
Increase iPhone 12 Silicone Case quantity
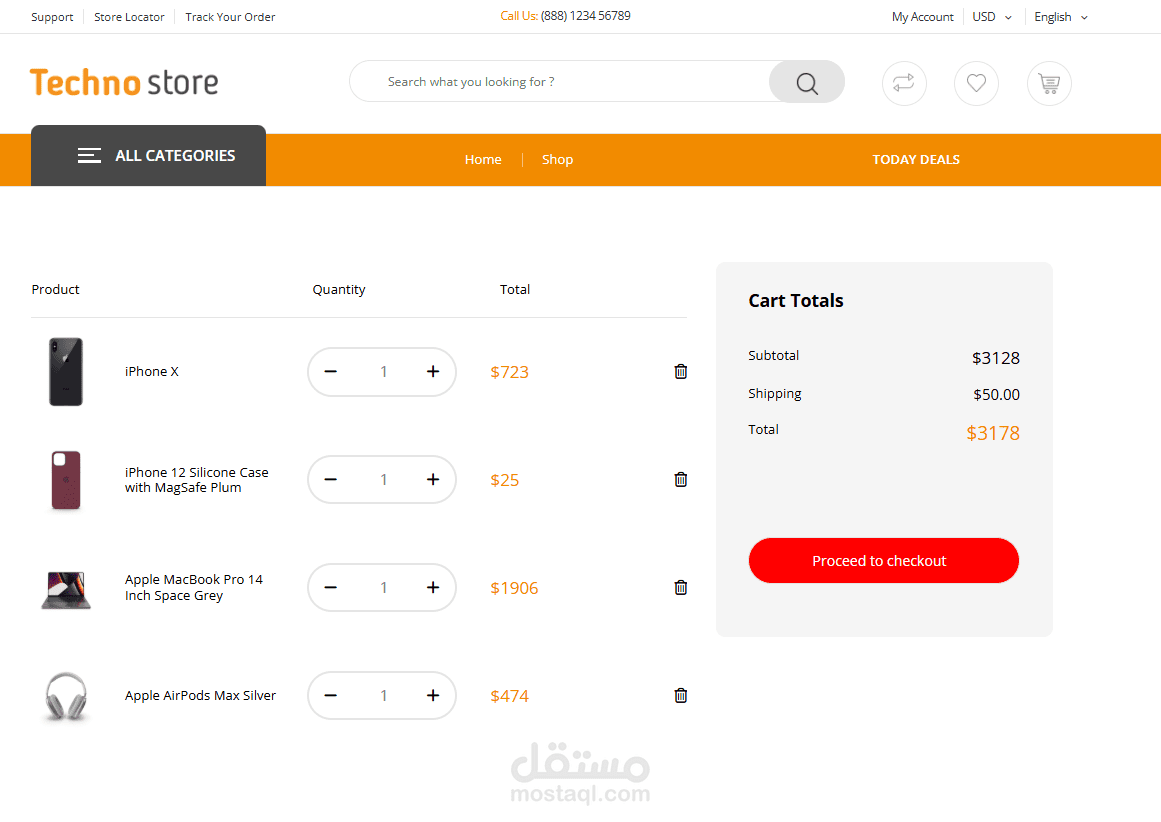point(433,480)
